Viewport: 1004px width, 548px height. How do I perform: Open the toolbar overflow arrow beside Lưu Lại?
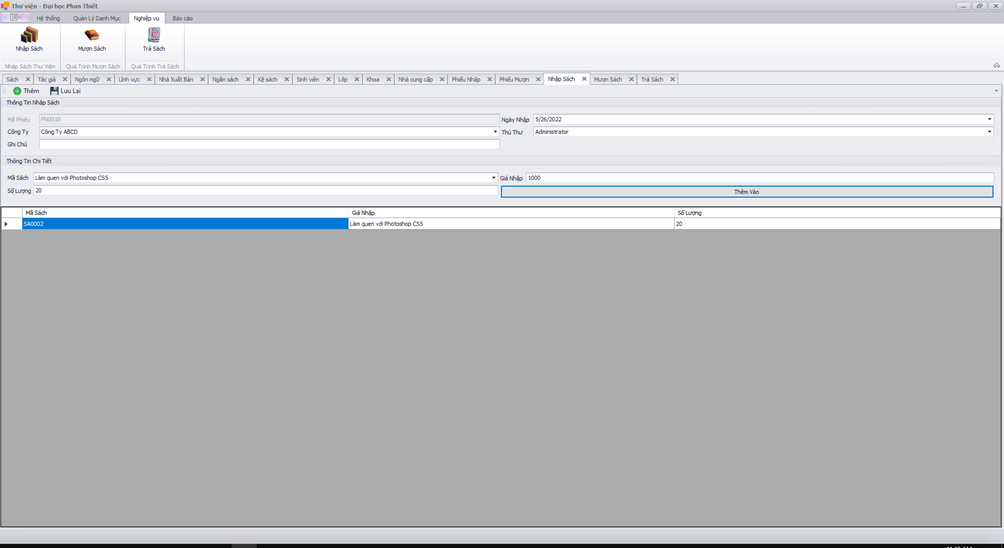(996, 91)
